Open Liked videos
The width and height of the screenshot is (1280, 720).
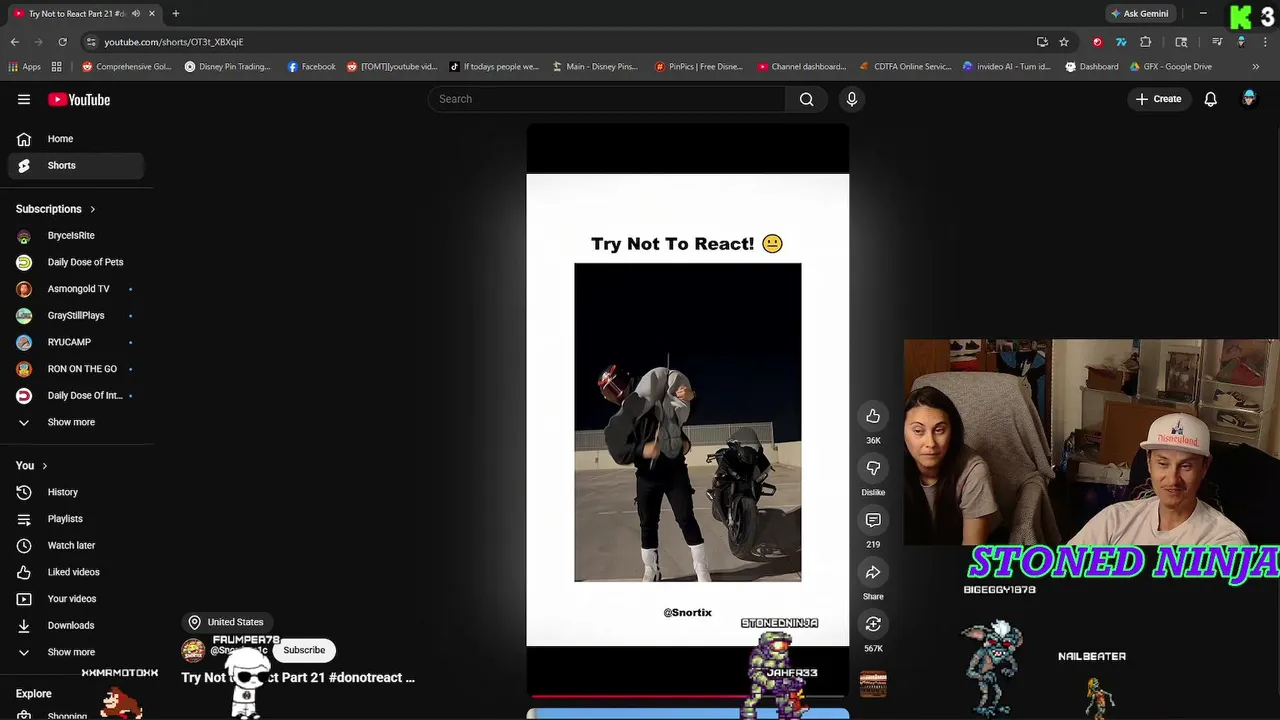(x=75, y=572)
